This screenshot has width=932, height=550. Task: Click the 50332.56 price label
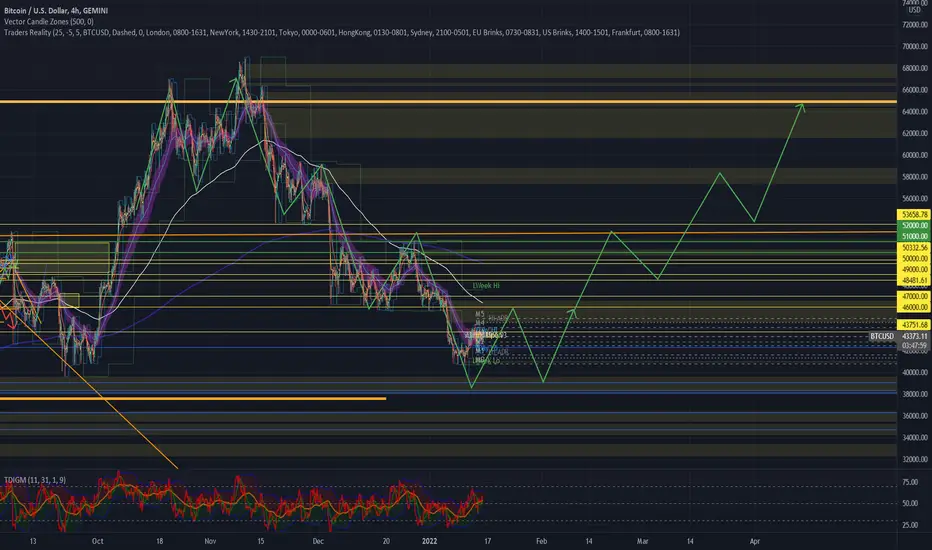point(914,247)
